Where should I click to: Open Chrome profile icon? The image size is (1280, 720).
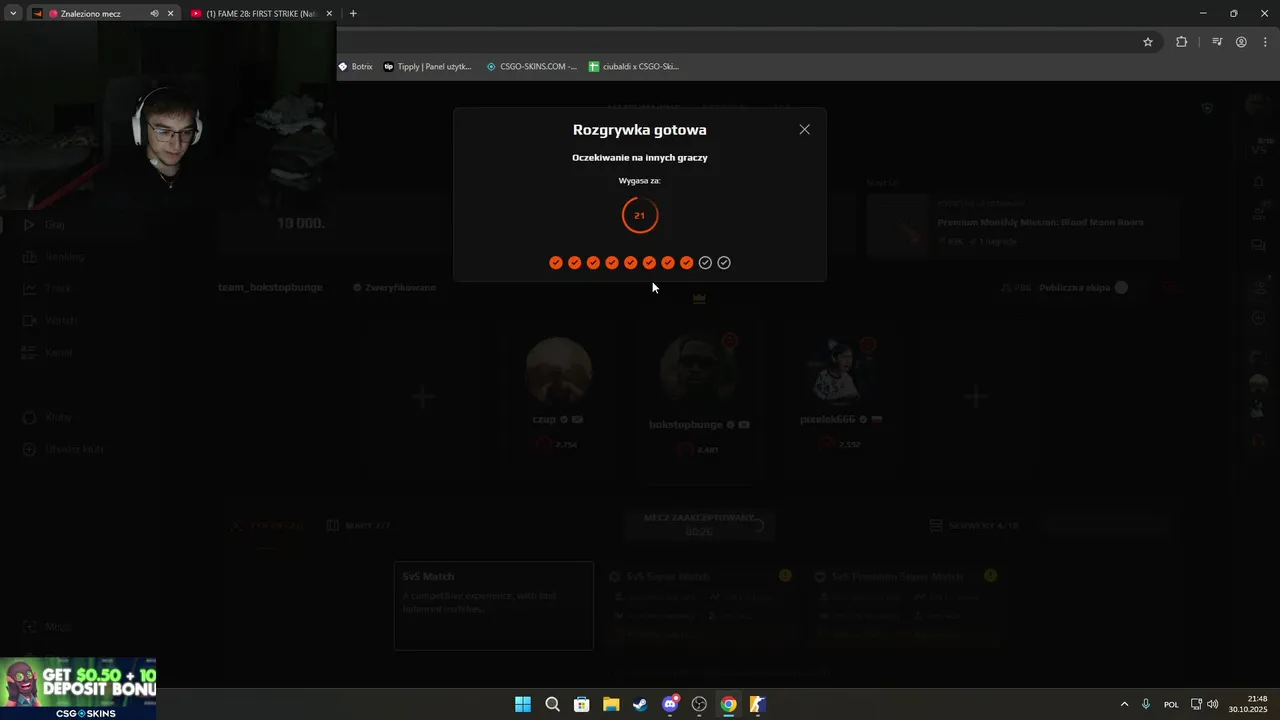pyautogui.click(x=1241, y=42)
